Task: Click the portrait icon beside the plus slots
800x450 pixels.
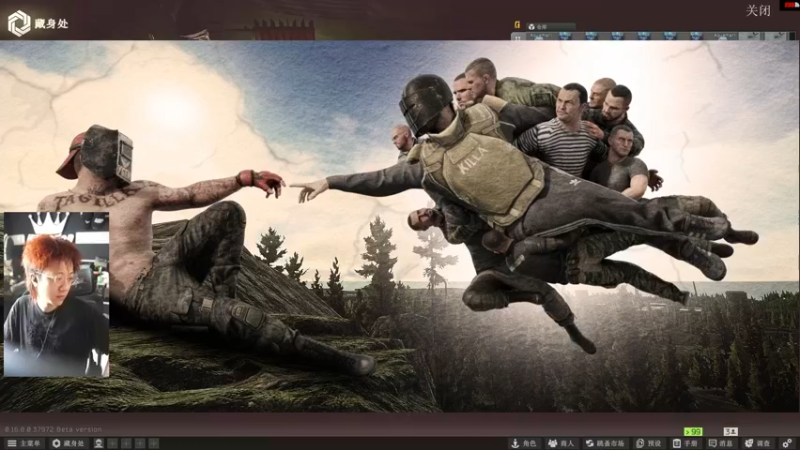Action: tap(99, 443)
